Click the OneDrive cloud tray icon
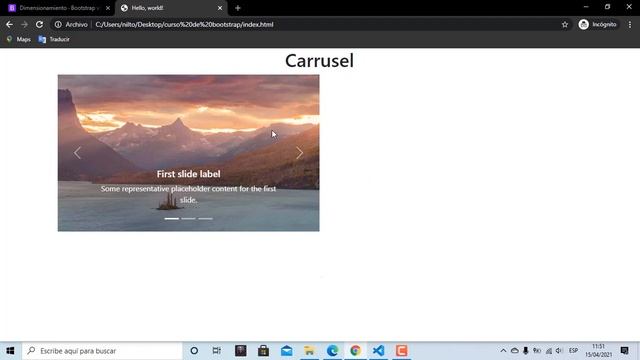640x360 pixels. (515, 351)
